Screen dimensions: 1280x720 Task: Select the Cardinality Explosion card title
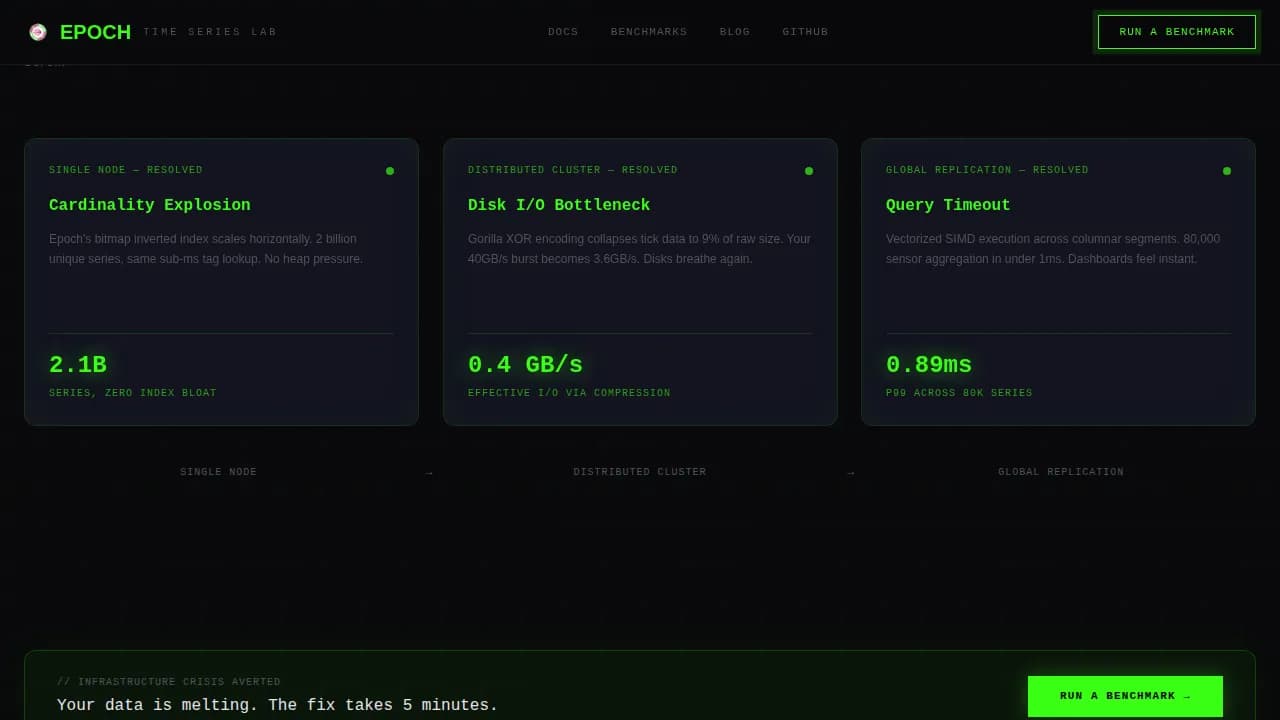click(x=150, y=205)
